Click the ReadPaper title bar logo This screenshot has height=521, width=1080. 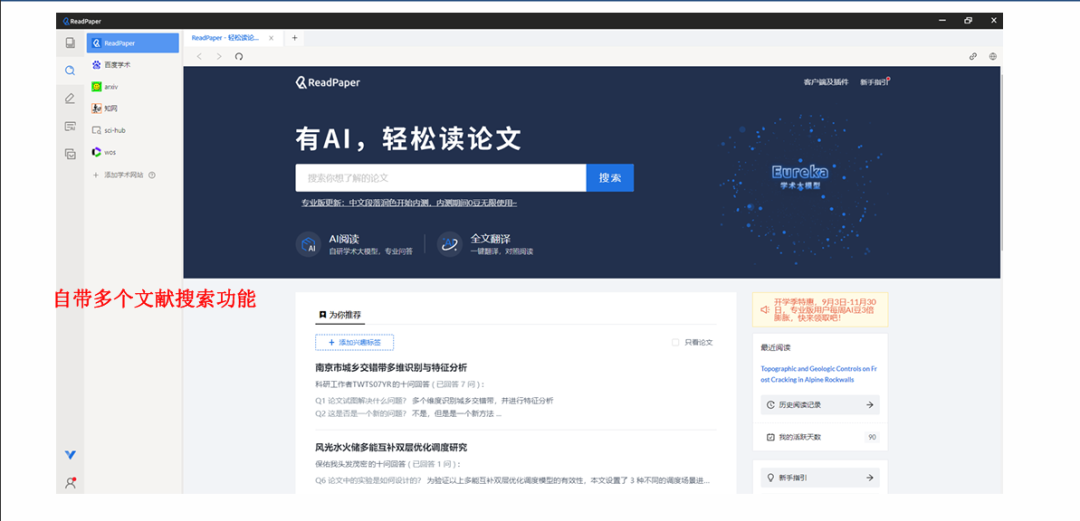(81, 21)
